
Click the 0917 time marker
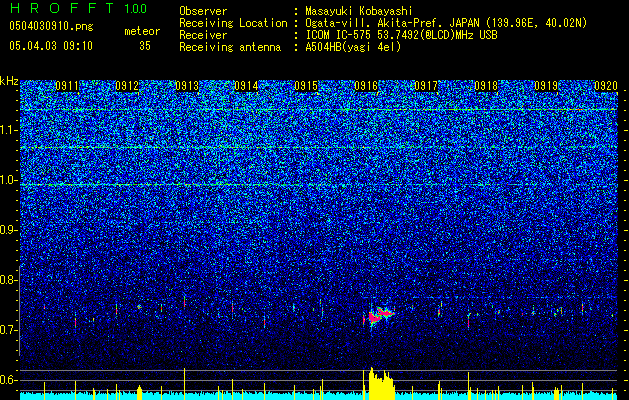point(426,86)
